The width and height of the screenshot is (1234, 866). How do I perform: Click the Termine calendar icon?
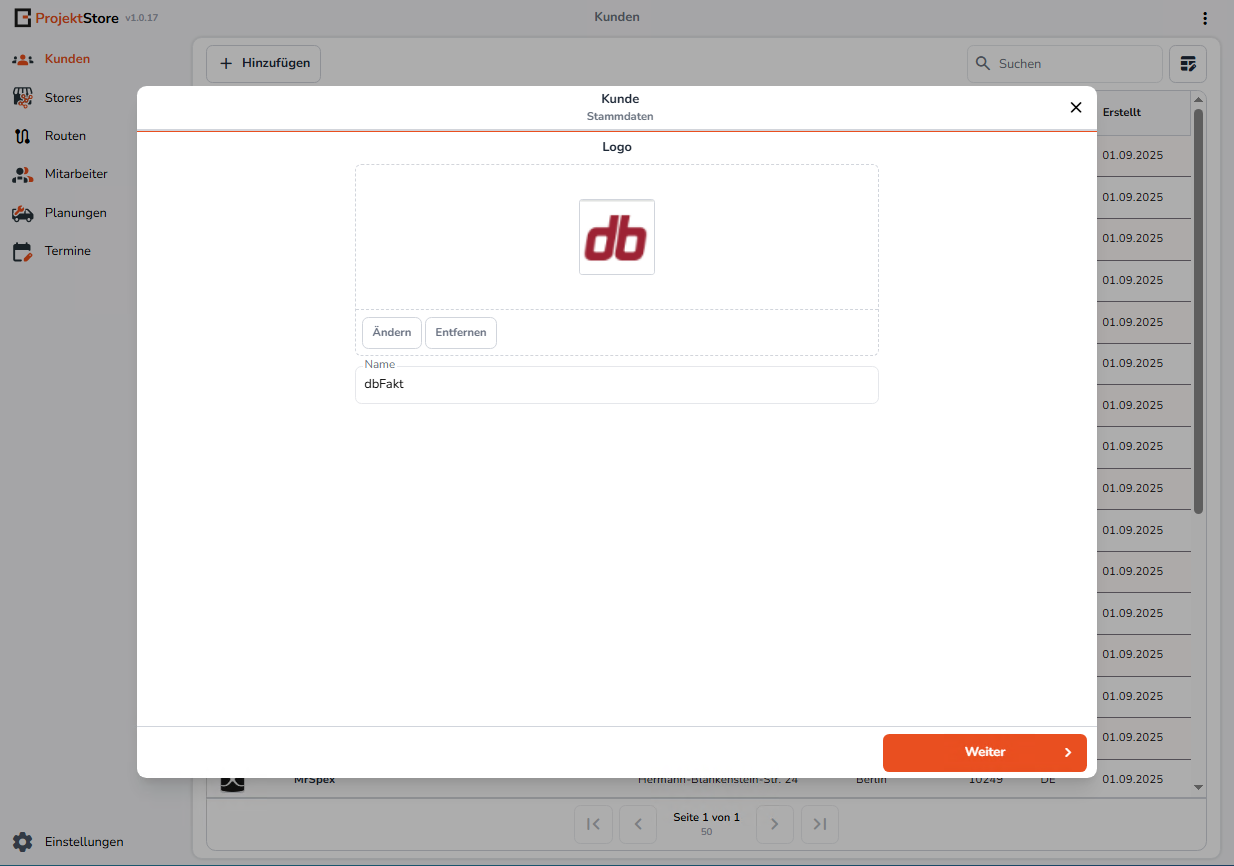22,251
